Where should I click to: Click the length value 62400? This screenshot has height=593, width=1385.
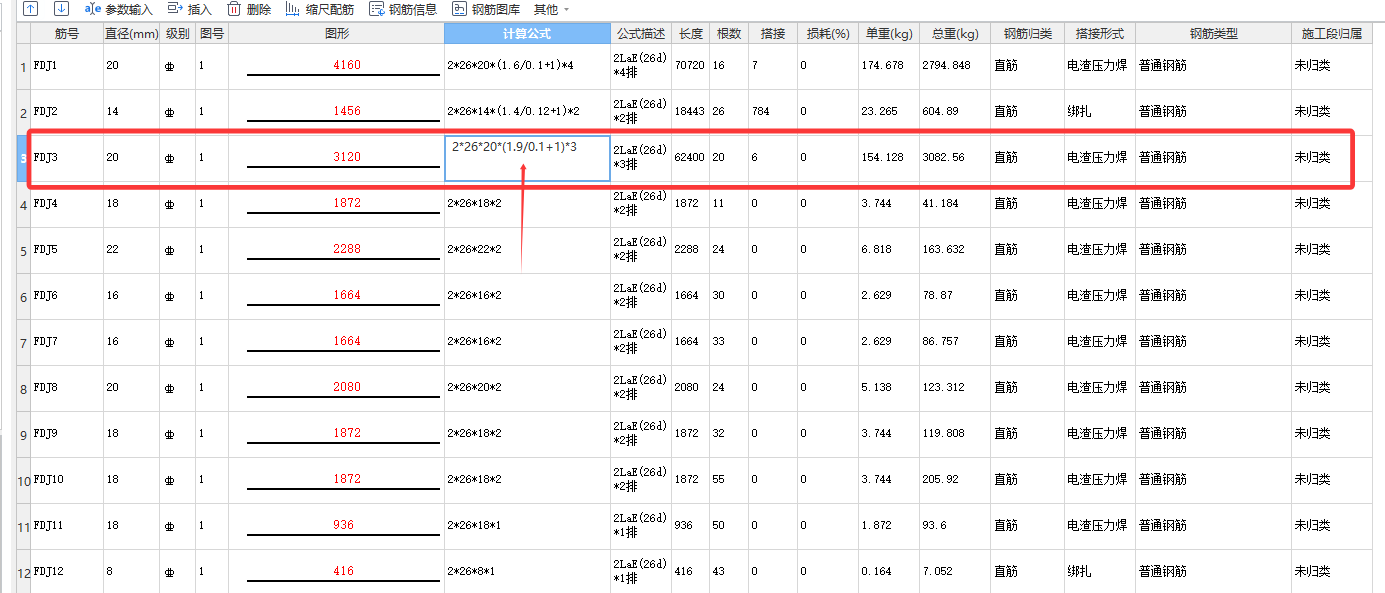[x=689, y=158]
